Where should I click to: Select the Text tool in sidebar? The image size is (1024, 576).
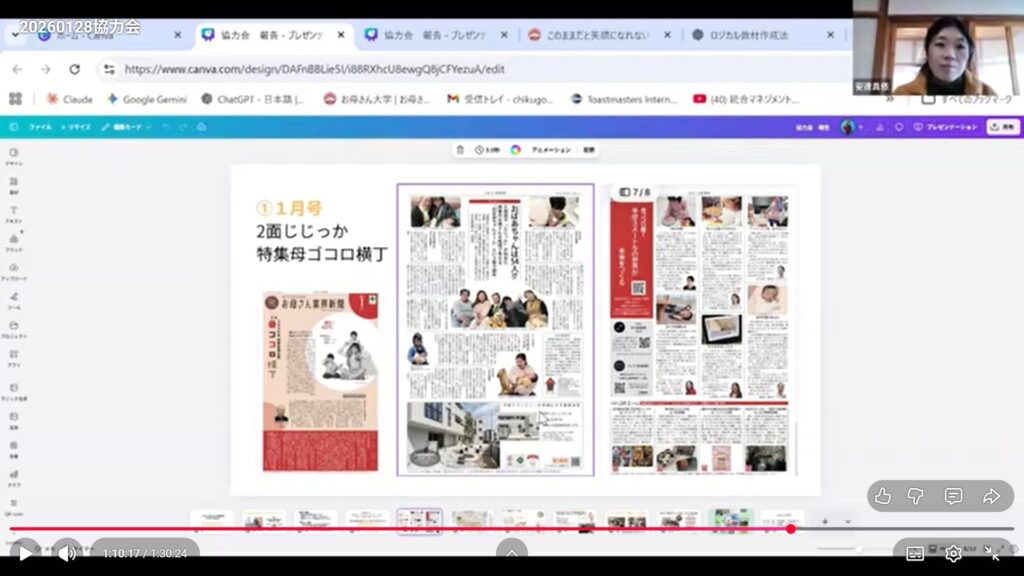click(x=14, y=213)
